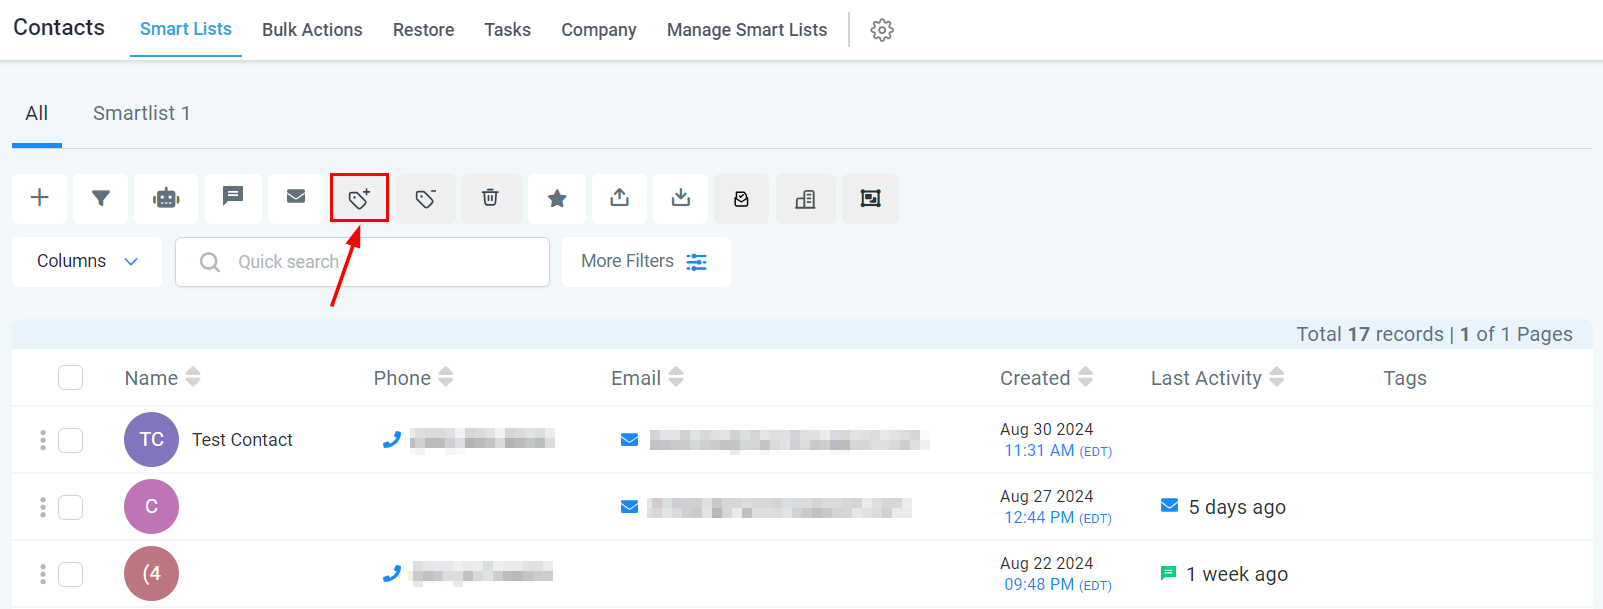Click the Tags column header

(x=1404, y=378)
